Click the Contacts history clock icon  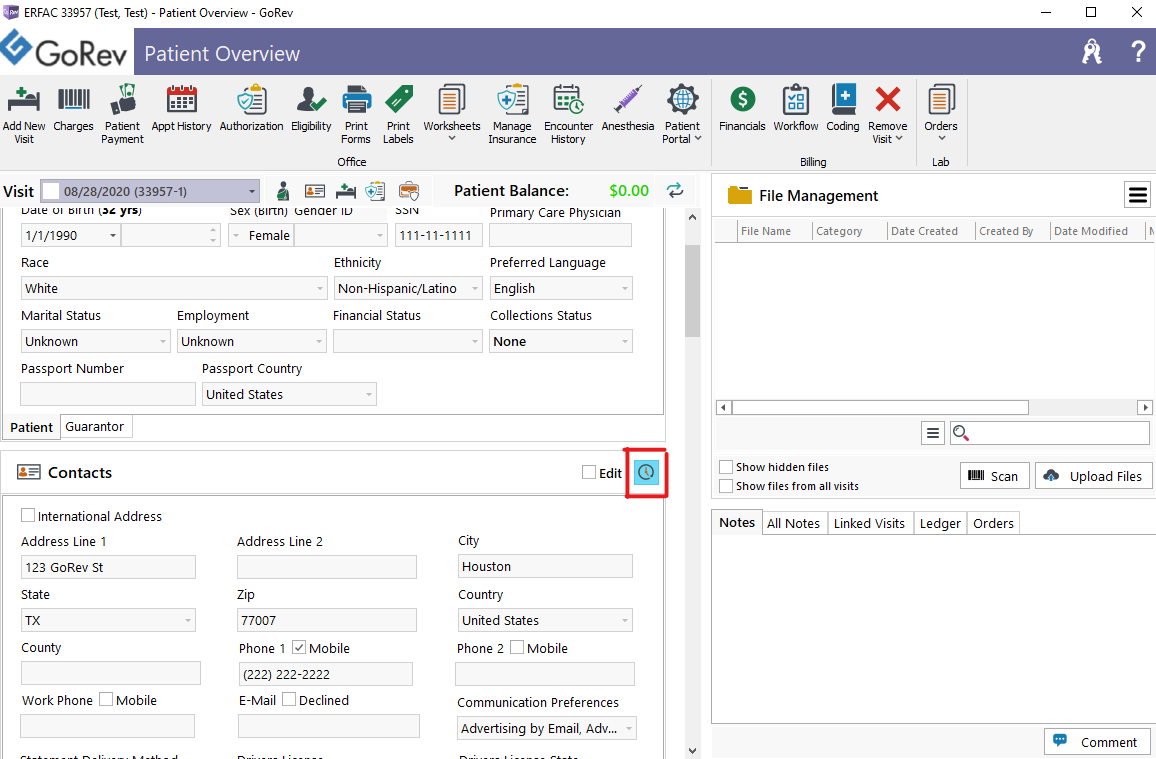[x=647, y=473]
